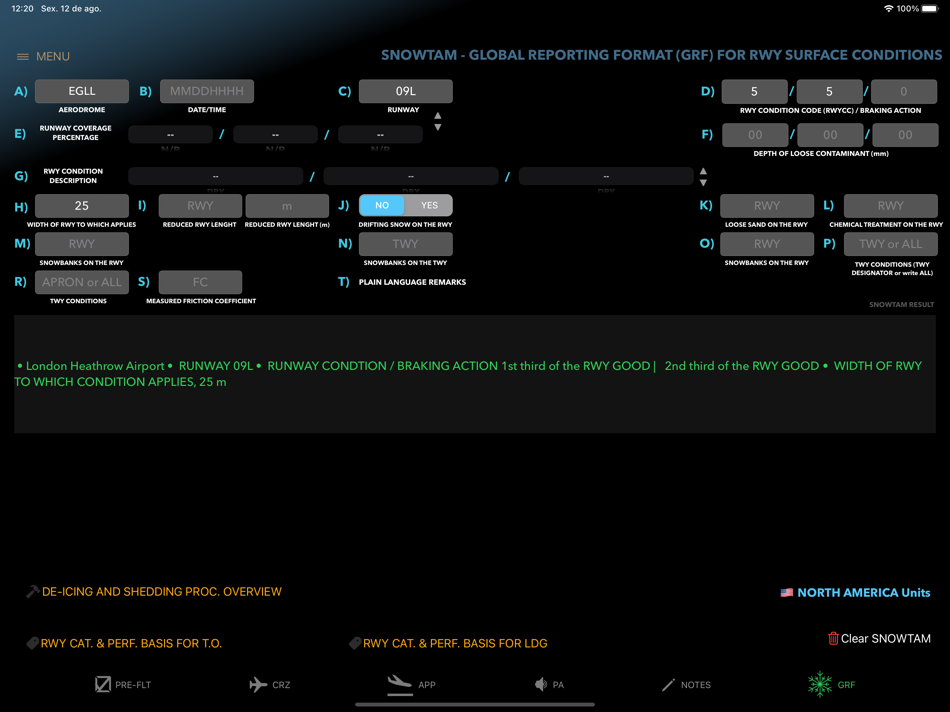This screenshot has height=712, width=950.
Task: Tap item M snowbanks RWY field
Action: [82, 244]
